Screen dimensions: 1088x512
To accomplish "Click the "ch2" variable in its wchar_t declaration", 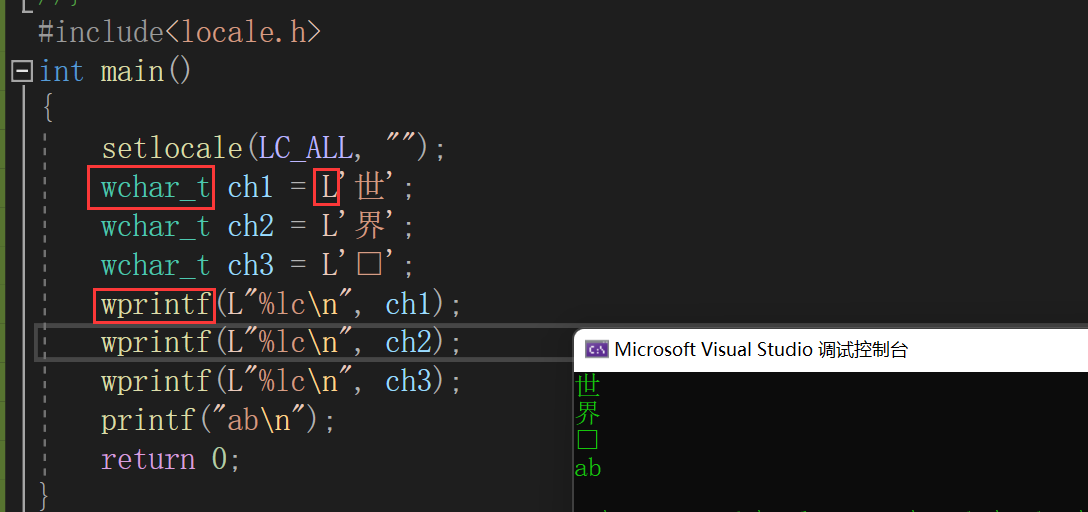I will click(250, 226).
